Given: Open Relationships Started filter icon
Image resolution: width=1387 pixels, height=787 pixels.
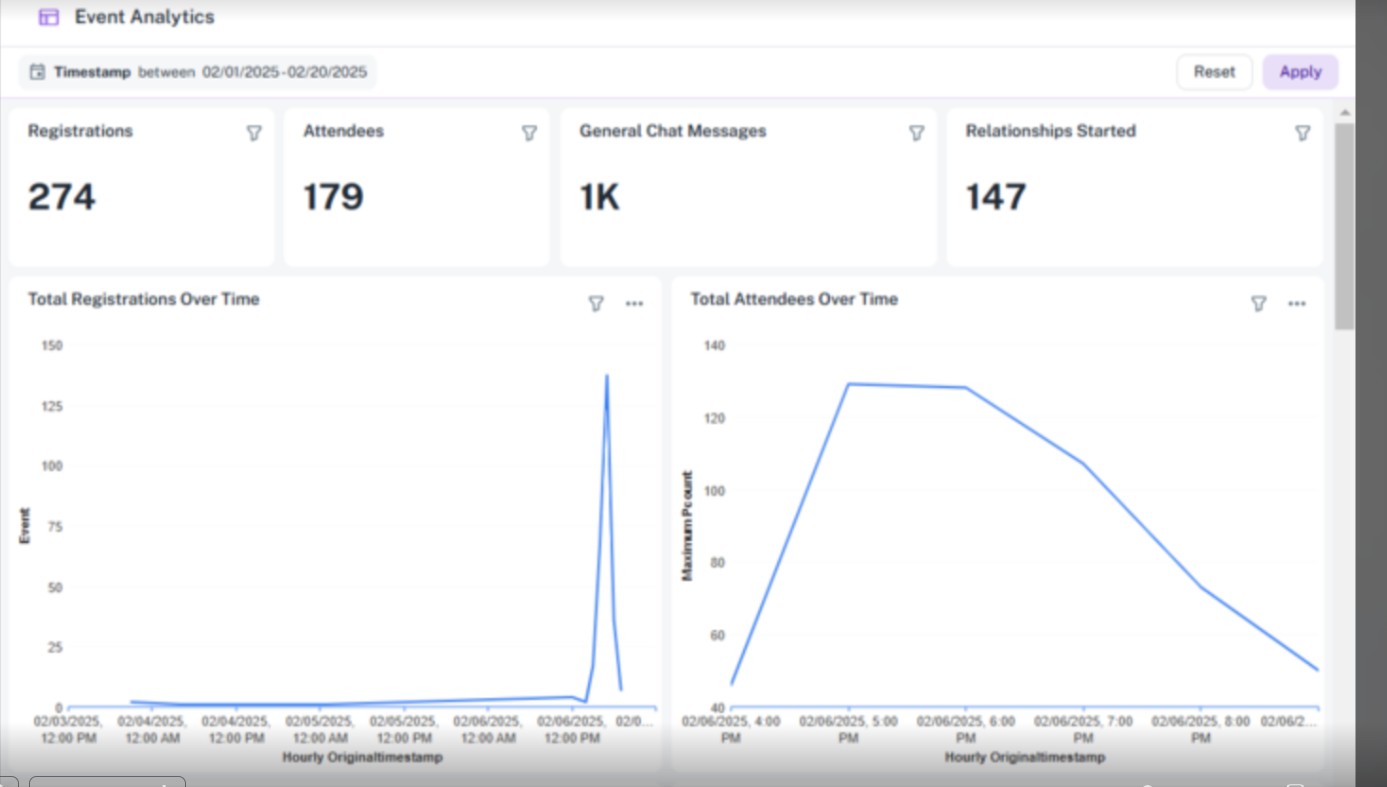Looking at the screenshot, I should click(x=1302, y=133).
